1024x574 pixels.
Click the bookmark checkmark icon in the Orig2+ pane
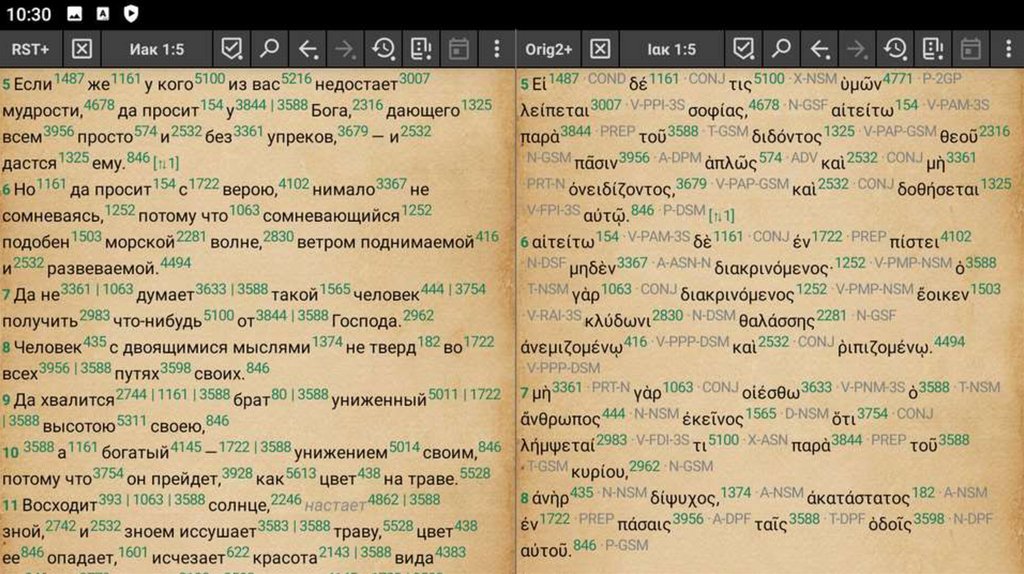point(743,48)
